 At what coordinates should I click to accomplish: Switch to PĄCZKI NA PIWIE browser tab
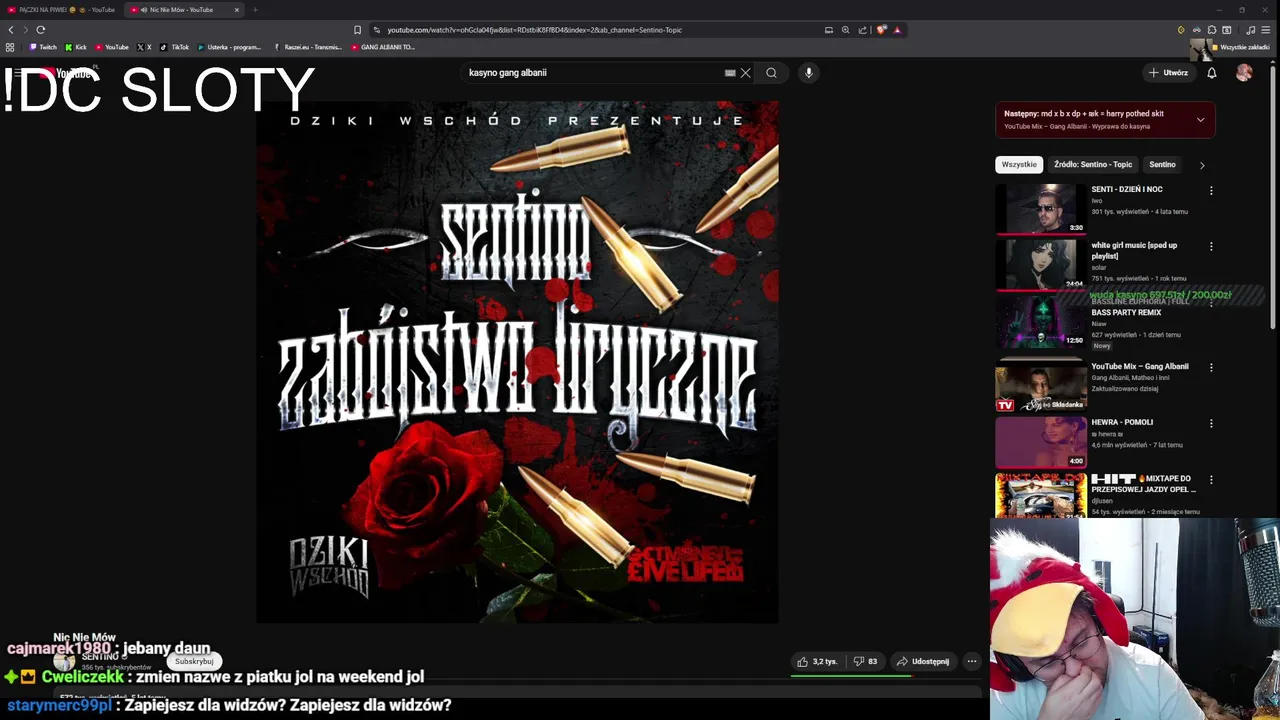click(x=60, y=10)
